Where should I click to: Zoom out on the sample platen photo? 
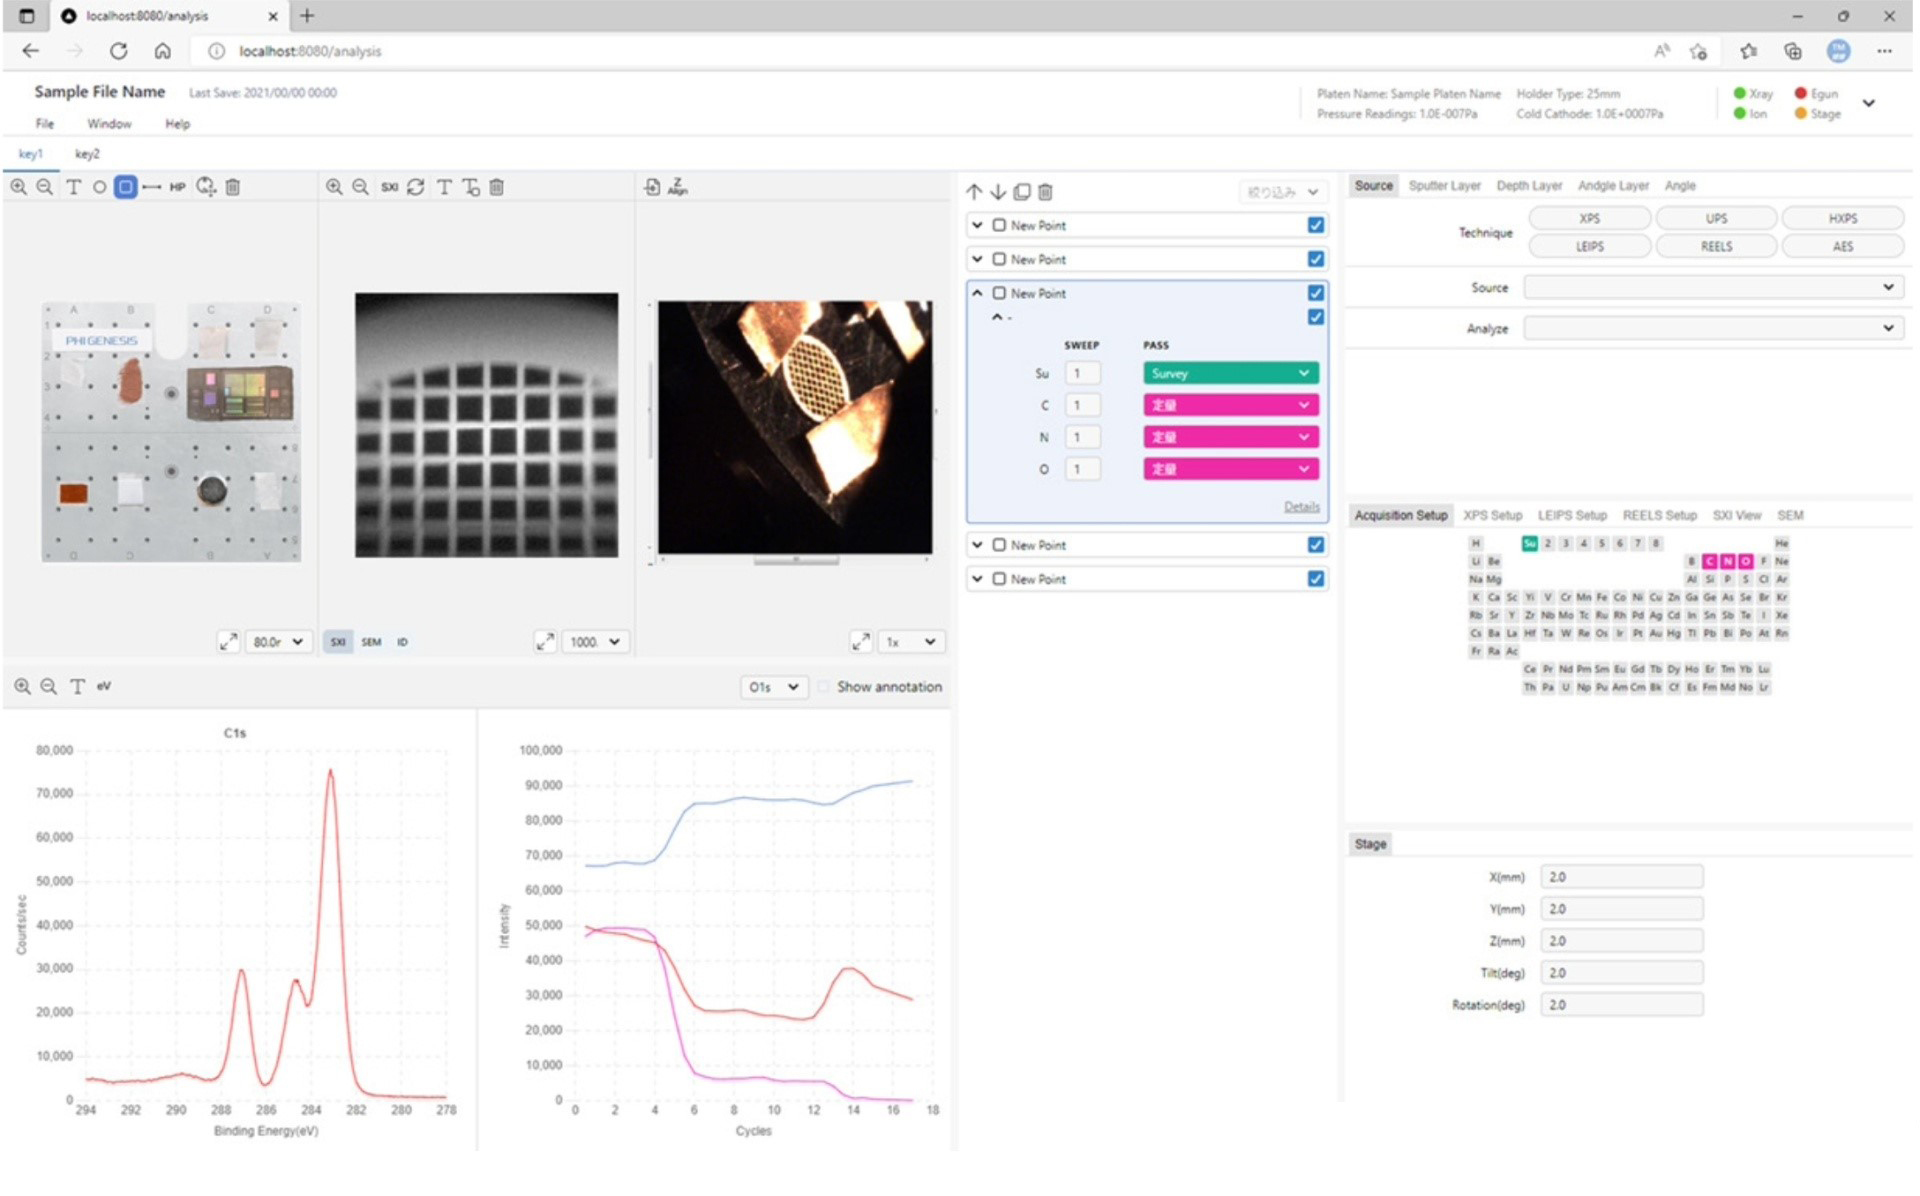point(45,187)
